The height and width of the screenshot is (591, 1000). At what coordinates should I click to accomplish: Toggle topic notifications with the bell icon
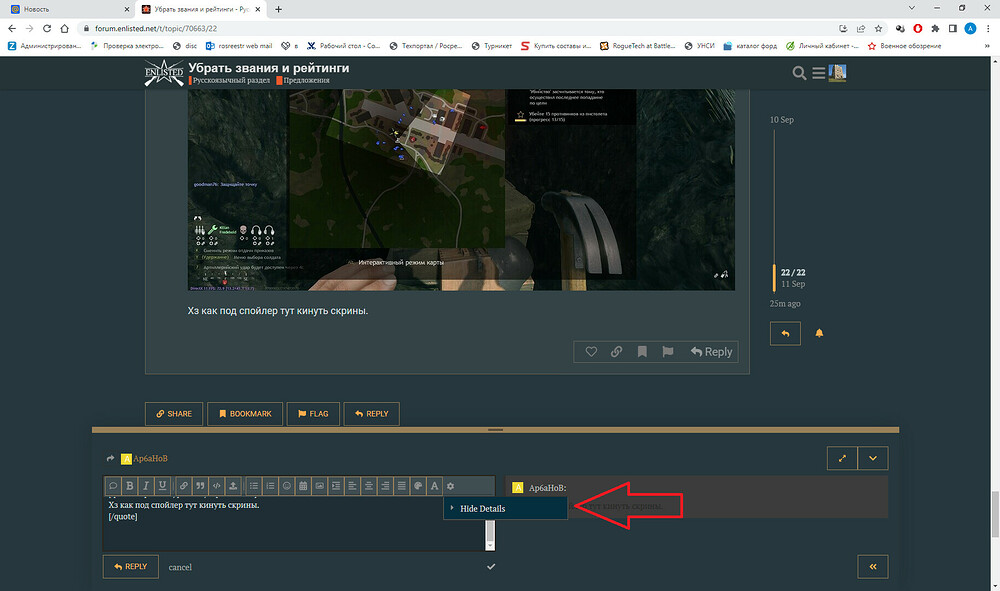click(819, 333)
